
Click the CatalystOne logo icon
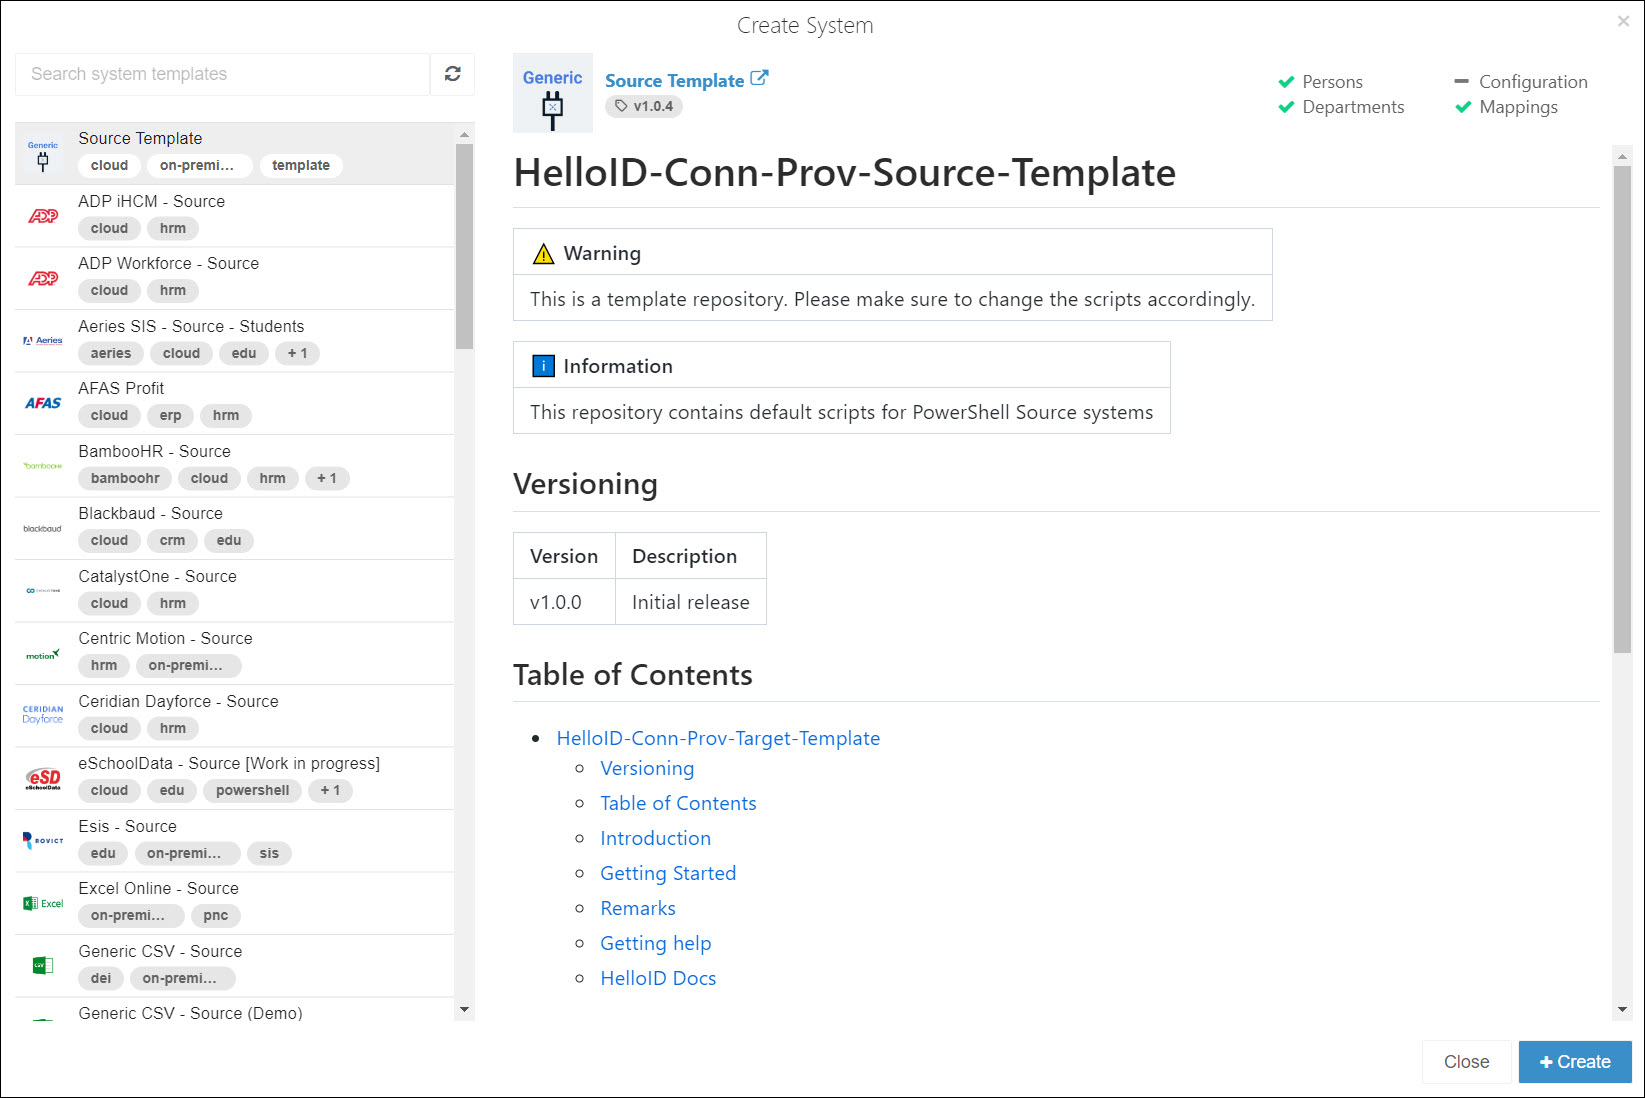click(x=43, y=591)
